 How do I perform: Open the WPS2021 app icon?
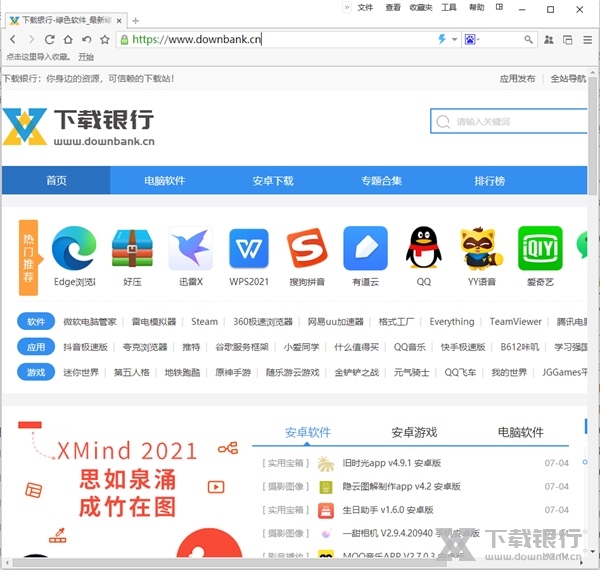pyautogui.click(x=249, y=248)
